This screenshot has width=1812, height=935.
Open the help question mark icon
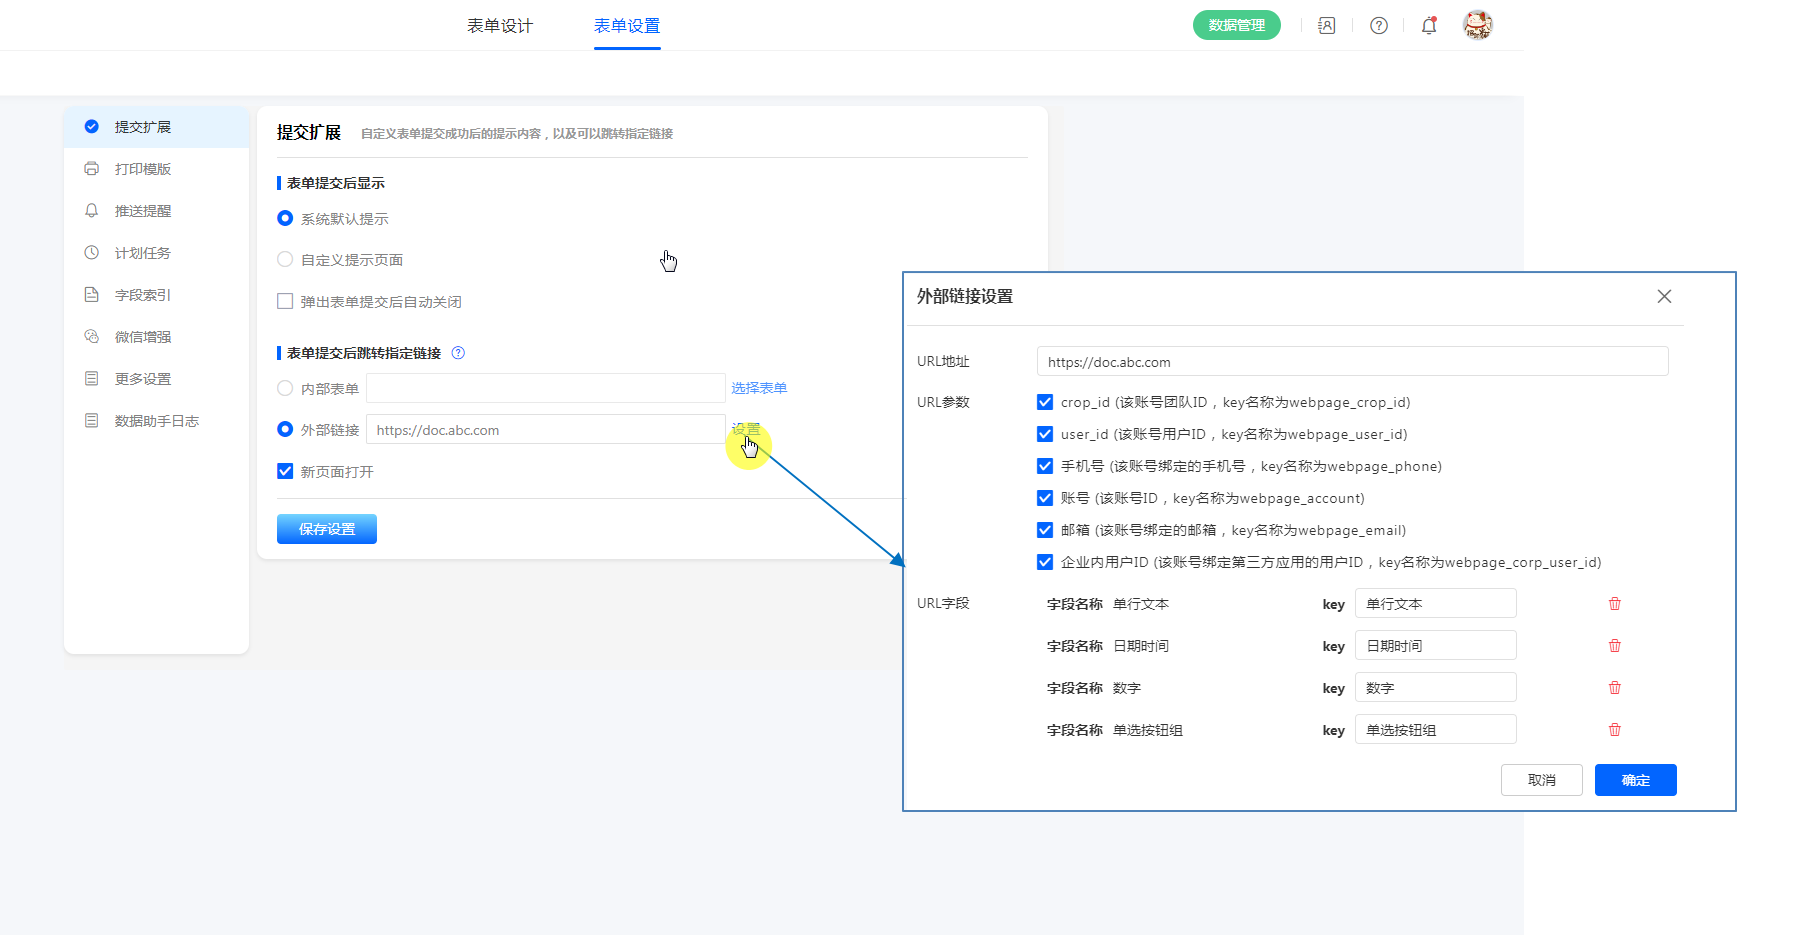tap(1379, 26)
